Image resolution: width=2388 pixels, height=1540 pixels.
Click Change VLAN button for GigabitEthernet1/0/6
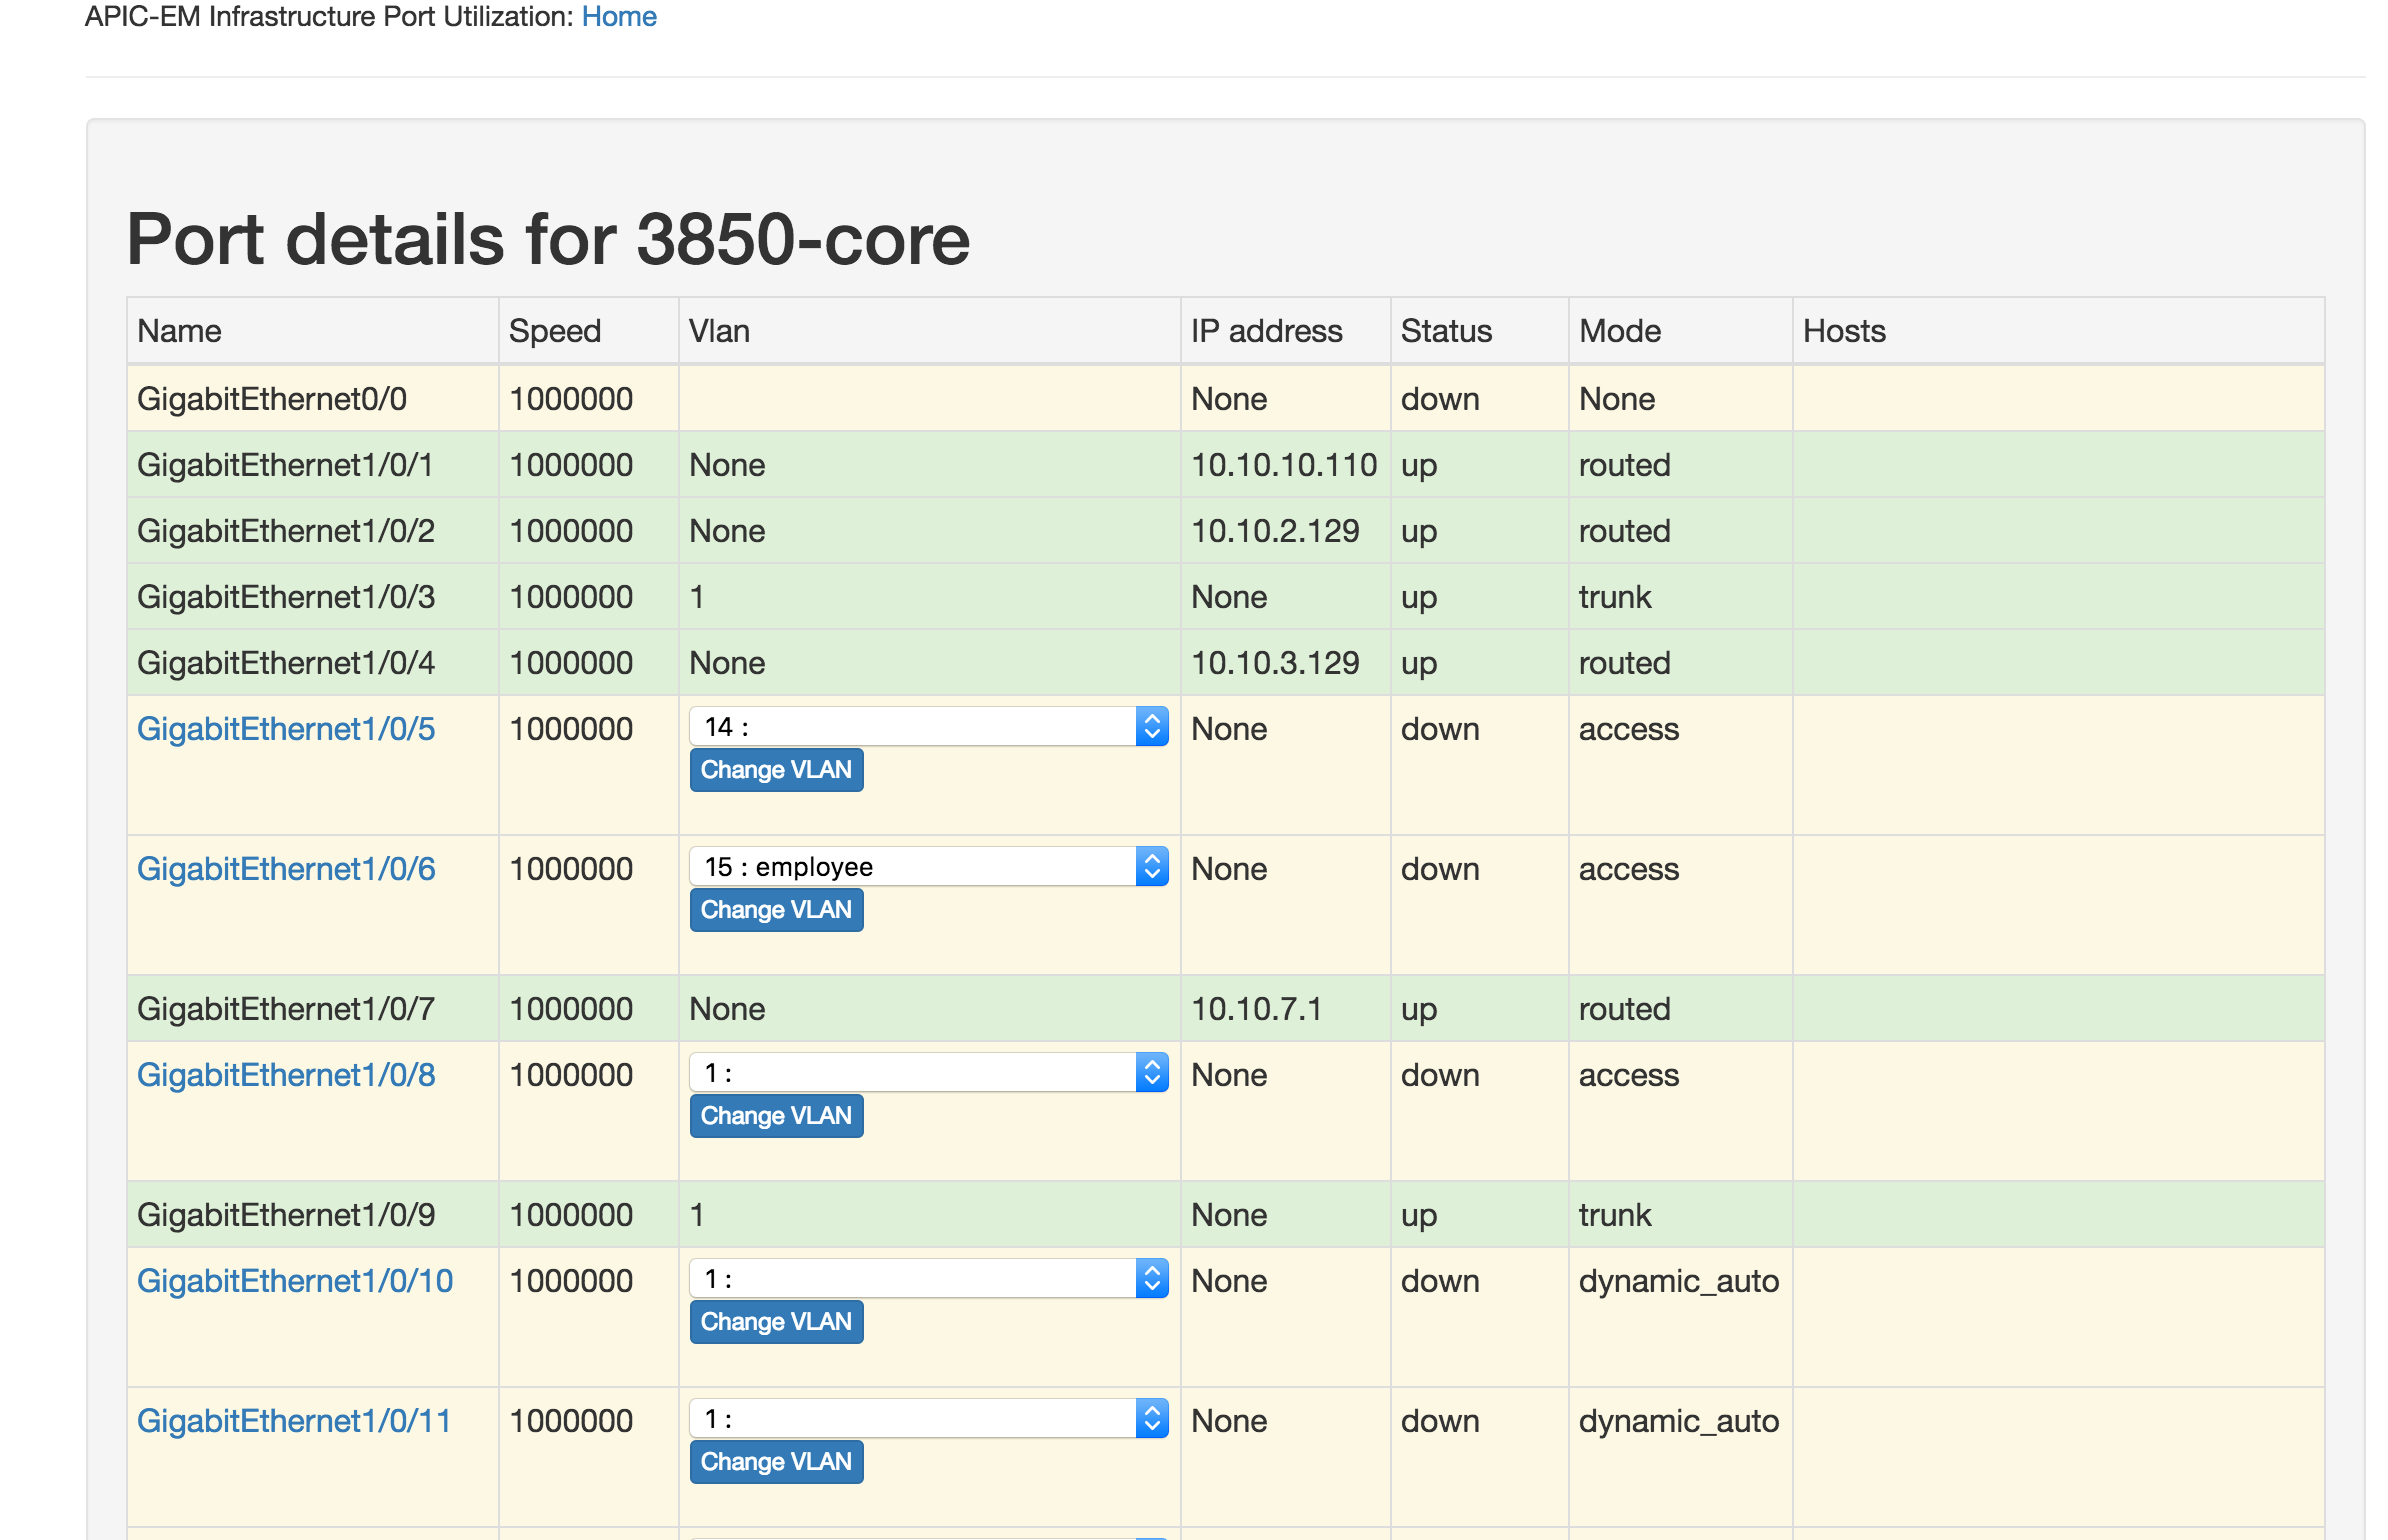(776, 910)
